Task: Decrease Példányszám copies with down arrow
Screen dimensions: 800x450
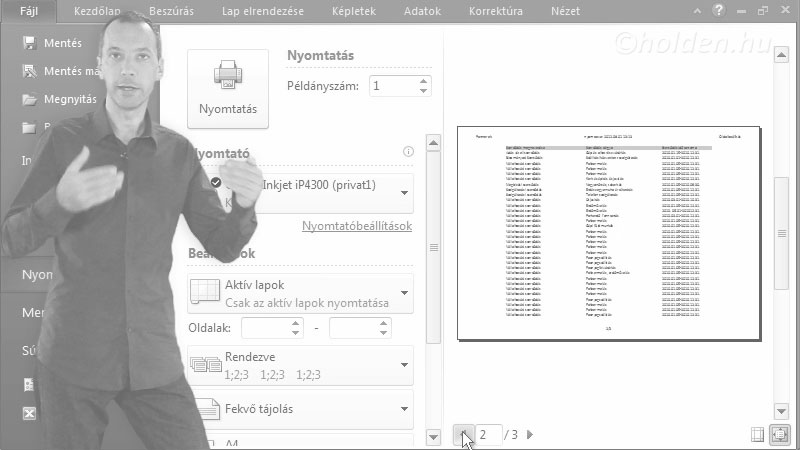Action: (x=423, y=91)
